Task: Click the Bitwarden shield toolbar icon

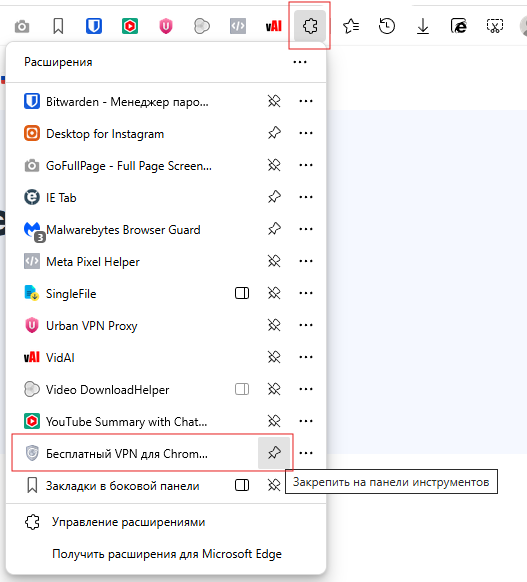Action: click(x=94, y=26)
